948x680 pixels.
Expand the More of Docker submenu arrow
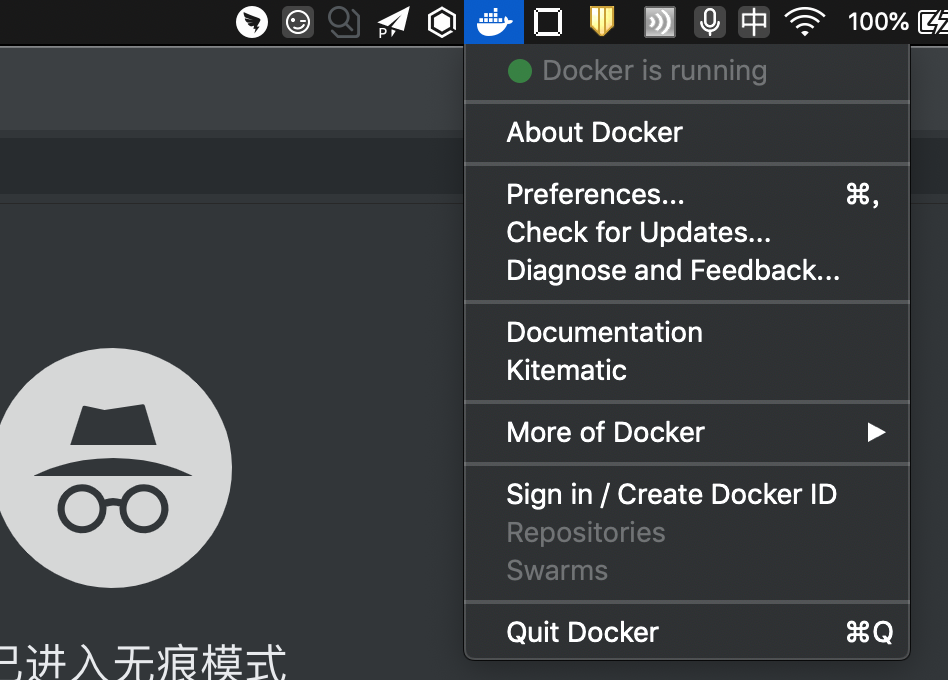pyautogui.click(x=876, y=432)
